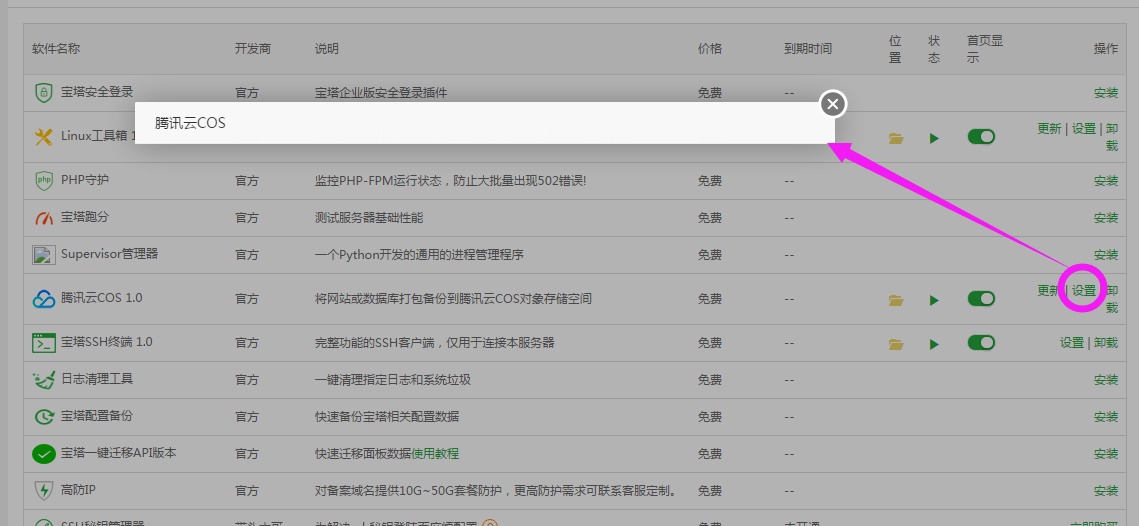The height and width of the screenshot is (526, 1139).
Task: Click the 软件名称 column header
Action: click(56, 49)
